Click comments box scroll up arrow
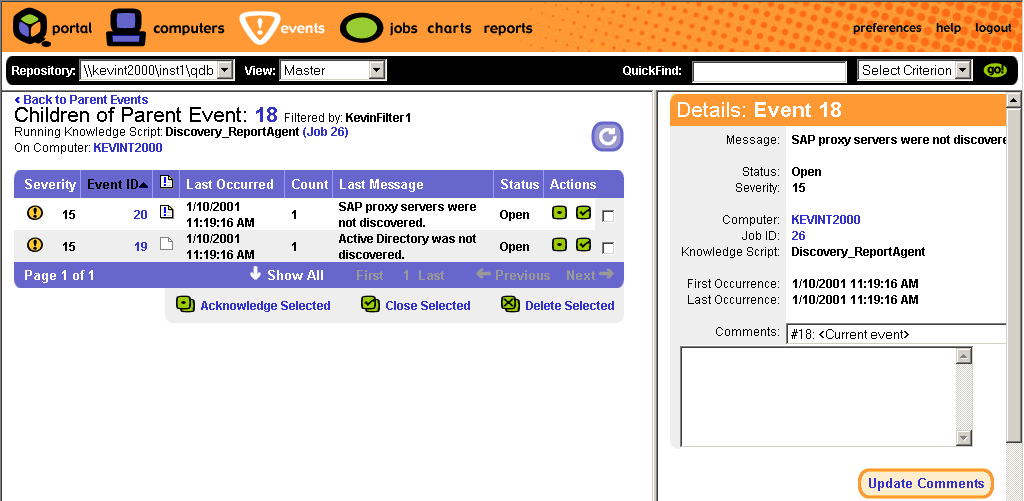The image size is (1024, 501). pos(964,356)
